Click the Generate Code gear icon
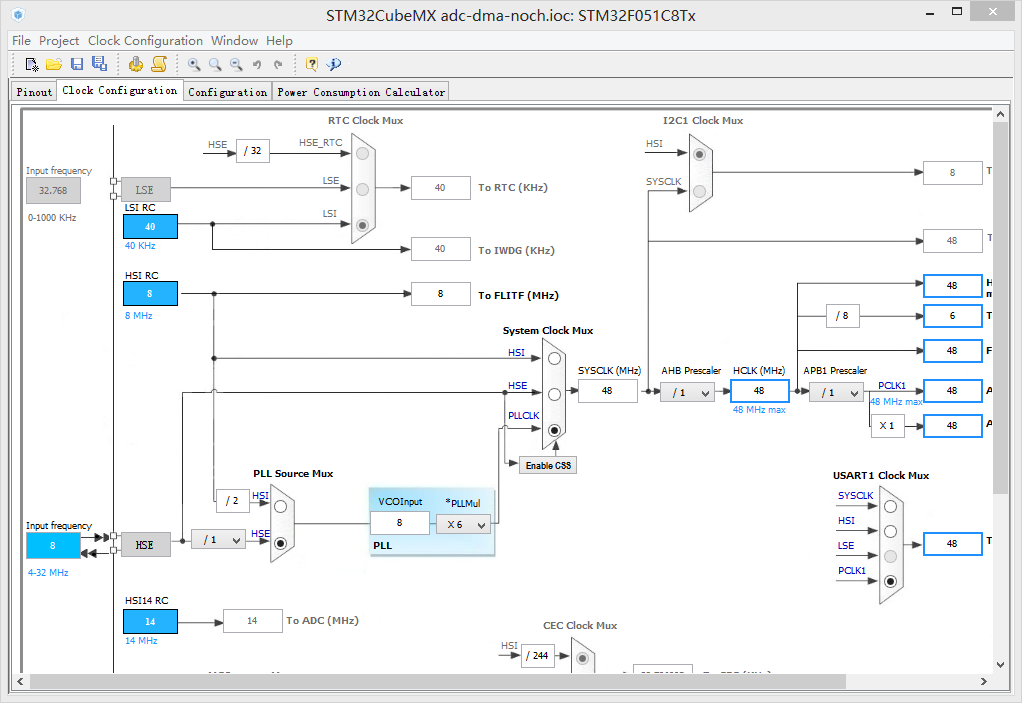 pyautogui.click(x=136, y=64)
